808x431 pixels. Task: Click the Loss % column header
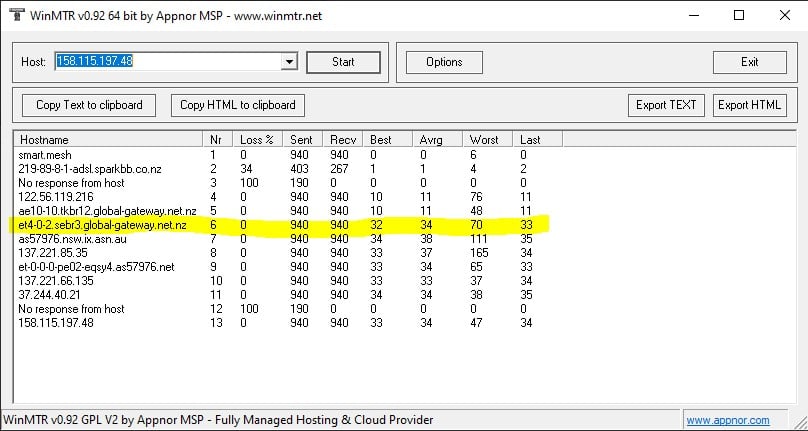[x=258, y=140]
